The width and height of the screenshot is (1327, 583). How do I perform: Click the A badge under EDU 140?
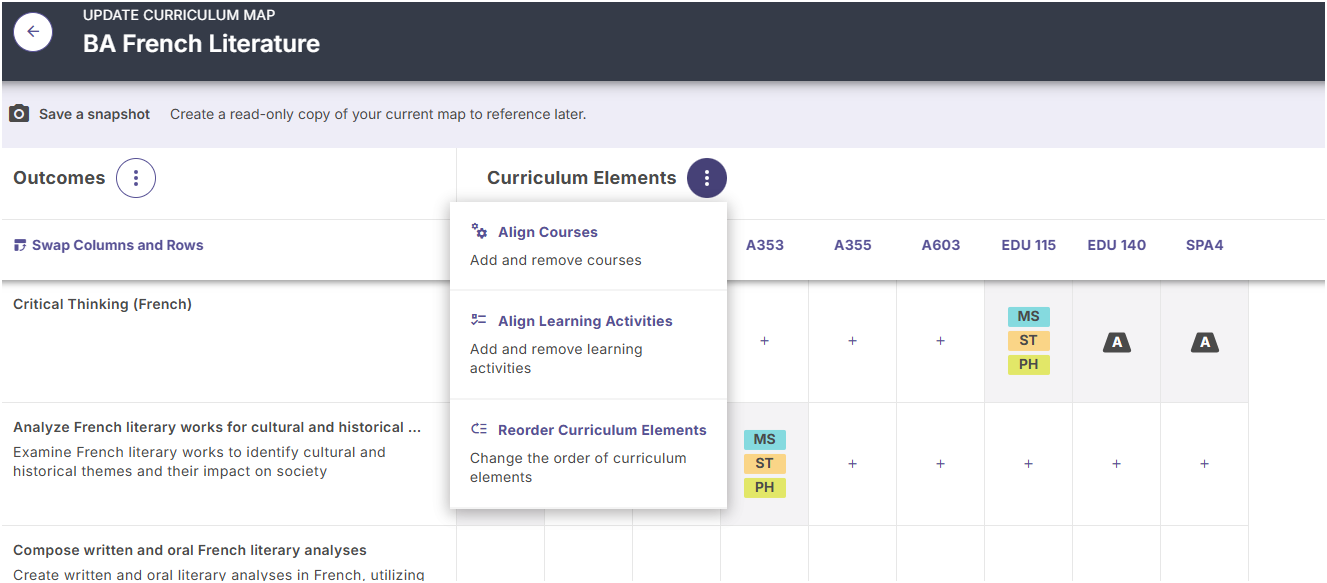pos(1117,342)
